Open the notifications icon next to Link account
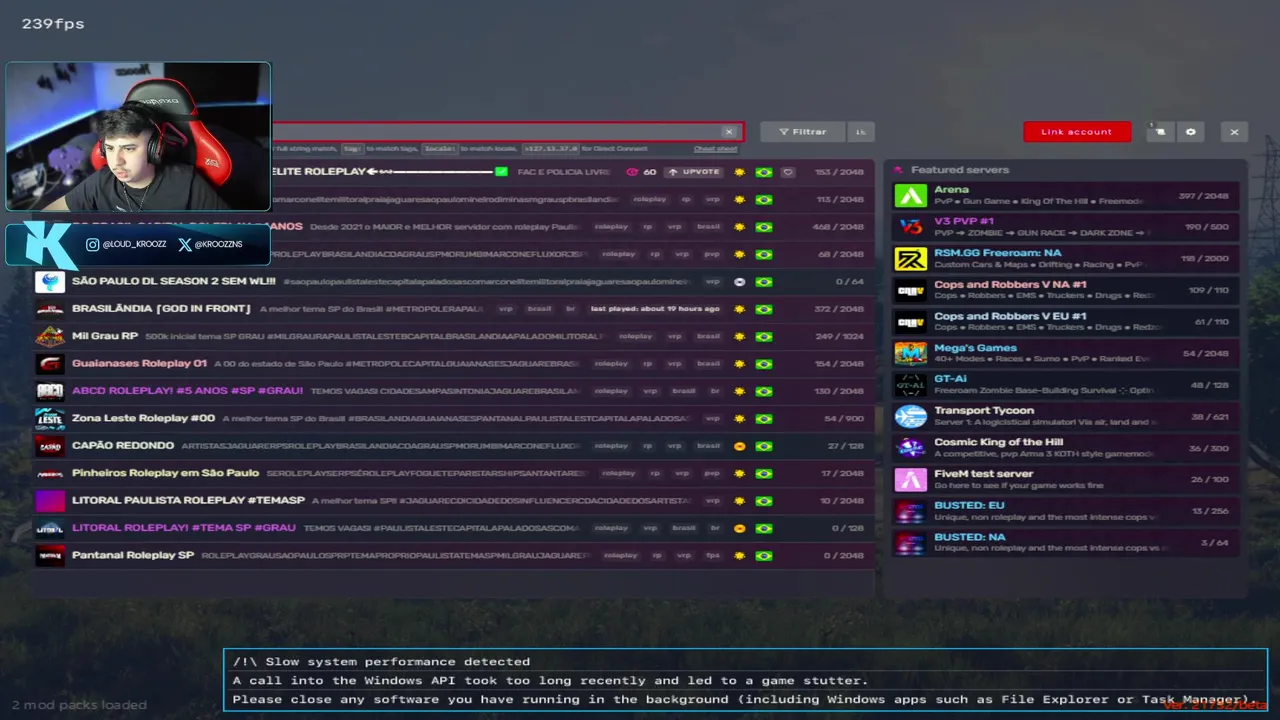The width and height of the screenshot is (1280, 720). pos(1160,132)
